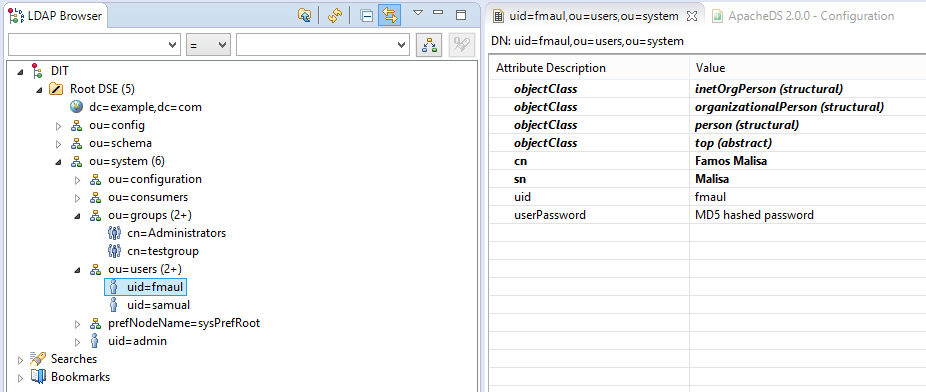Click the ou=config organizational unit icon
The image size is (926, 392).
pos(76,126)
